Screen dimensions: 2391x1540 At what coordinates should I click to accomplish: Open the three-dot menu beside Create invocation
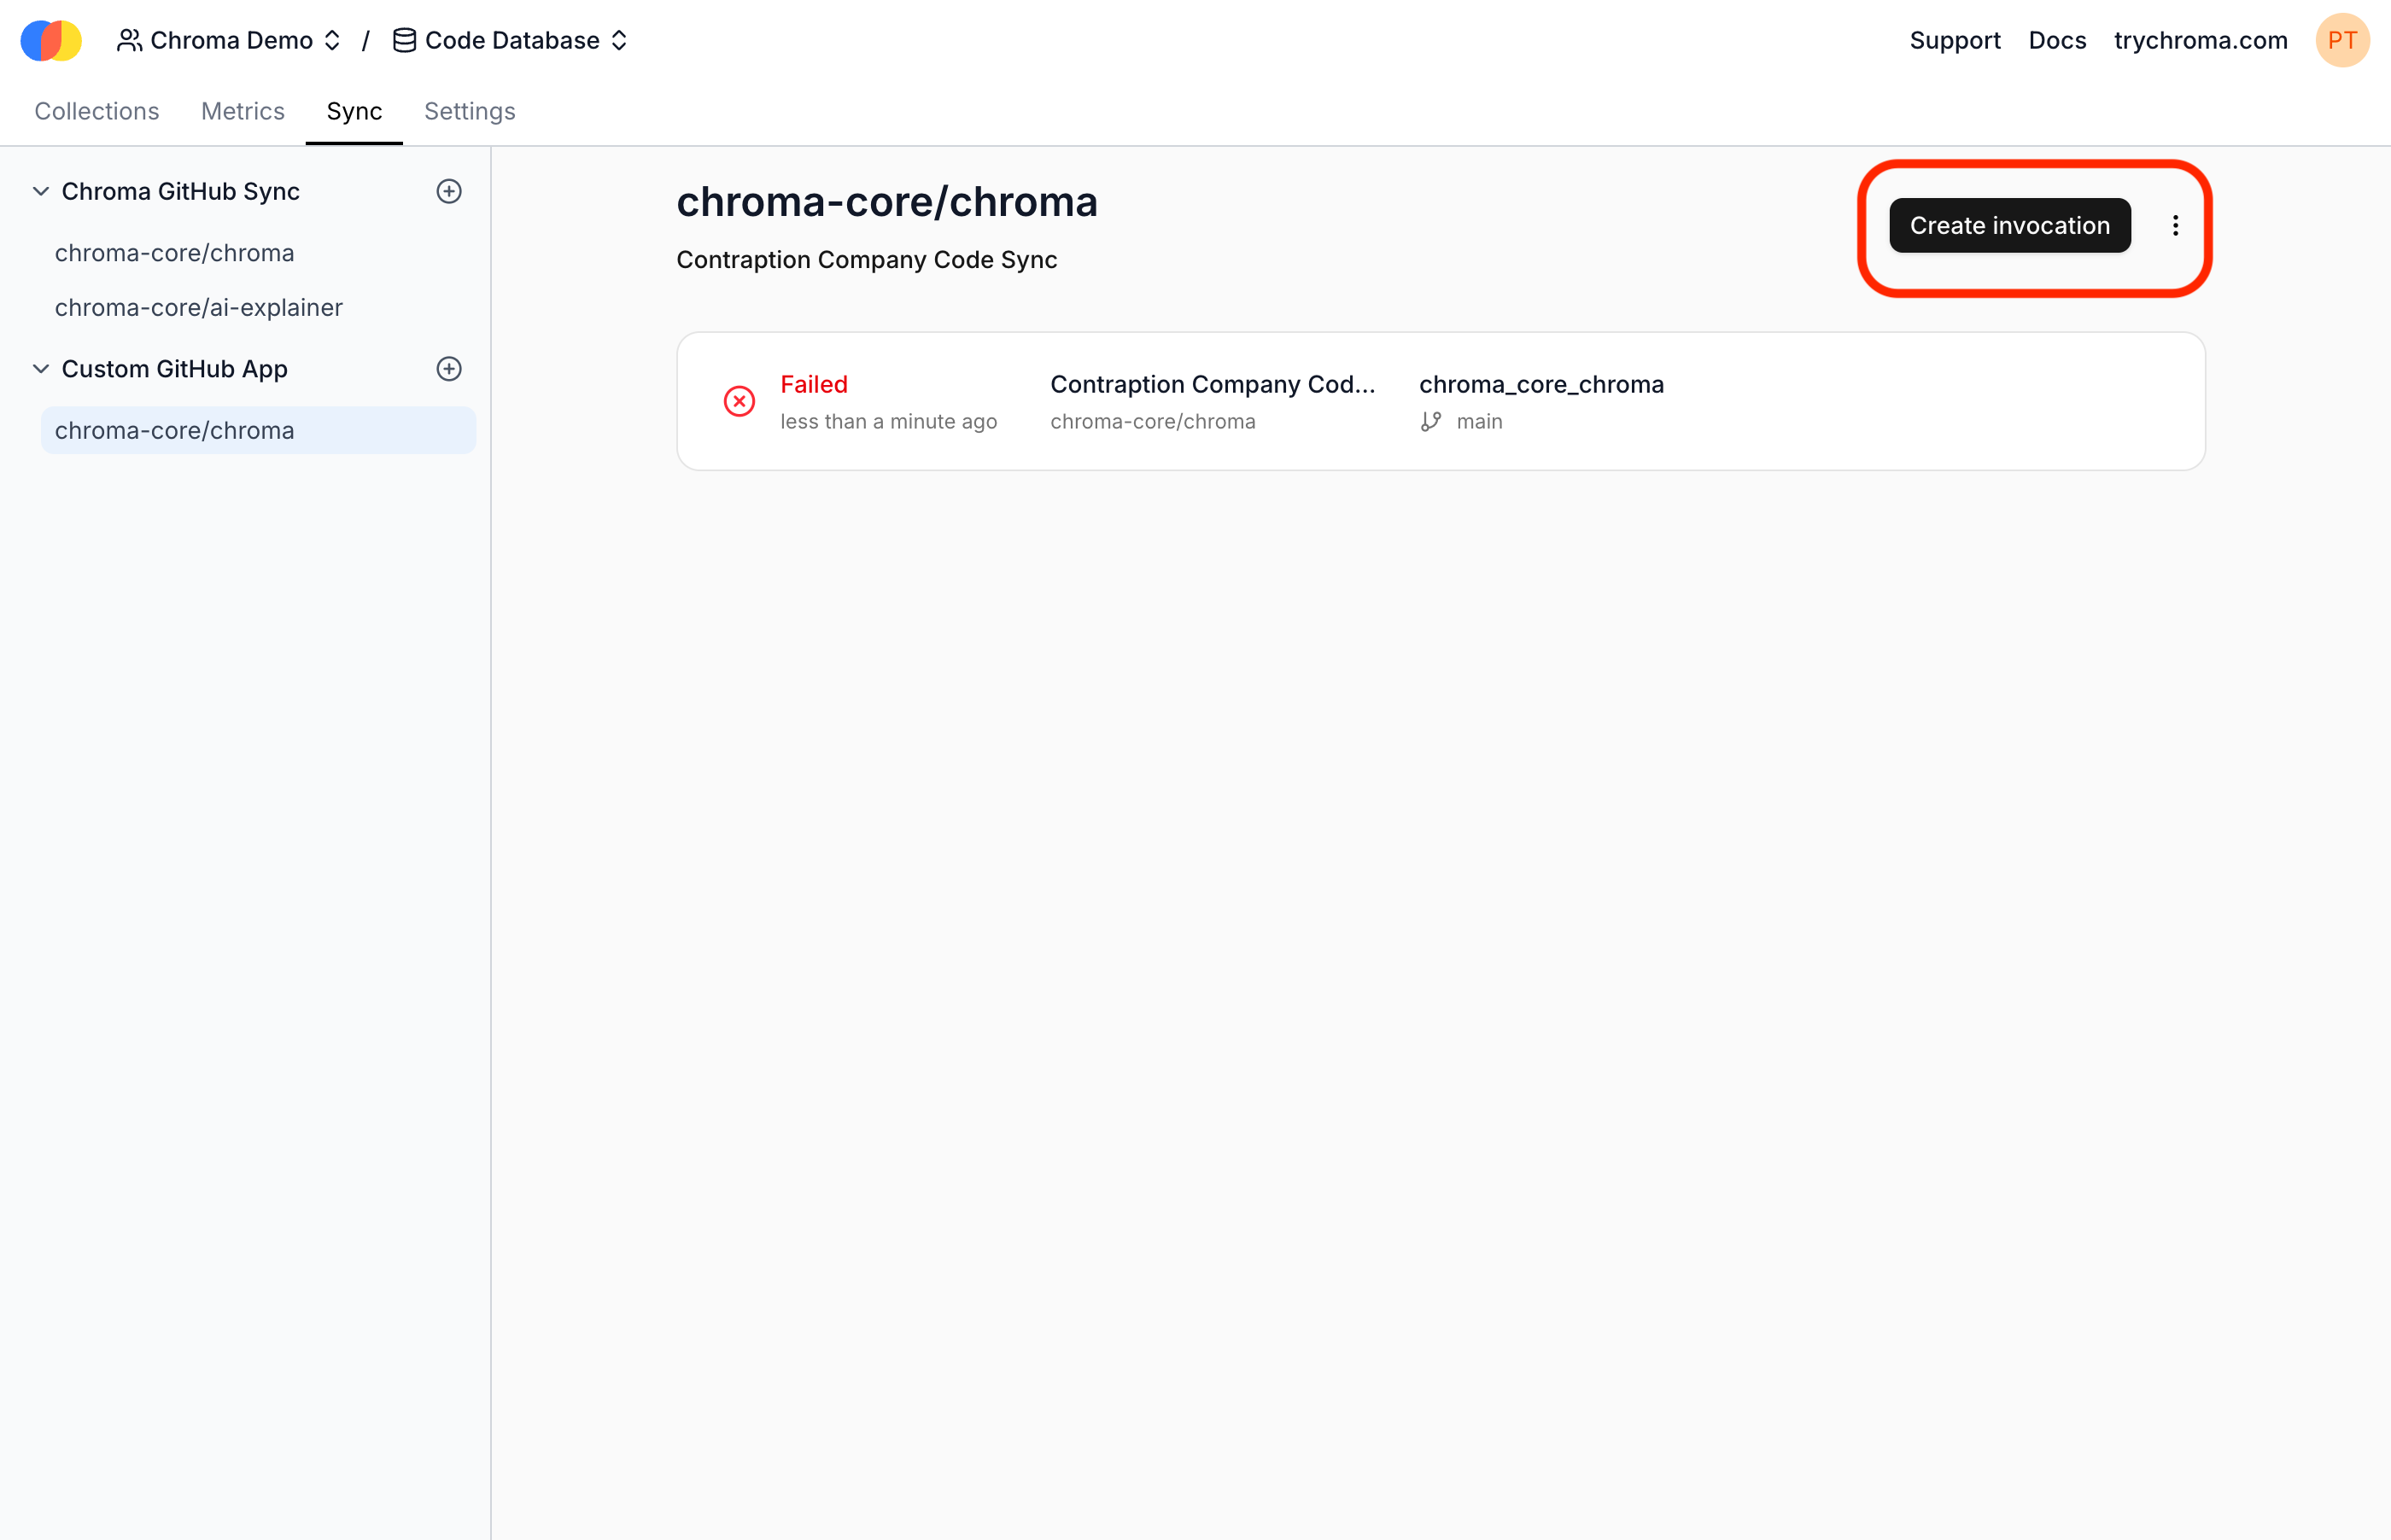pyautogui.click(x=2175, y=226)
